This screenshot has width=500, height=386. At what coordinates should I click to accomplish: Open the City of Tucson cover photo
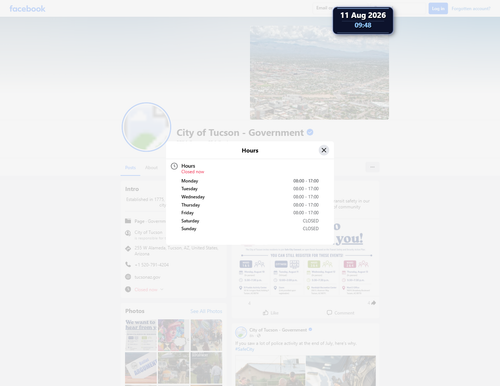[x=319, y=73]
